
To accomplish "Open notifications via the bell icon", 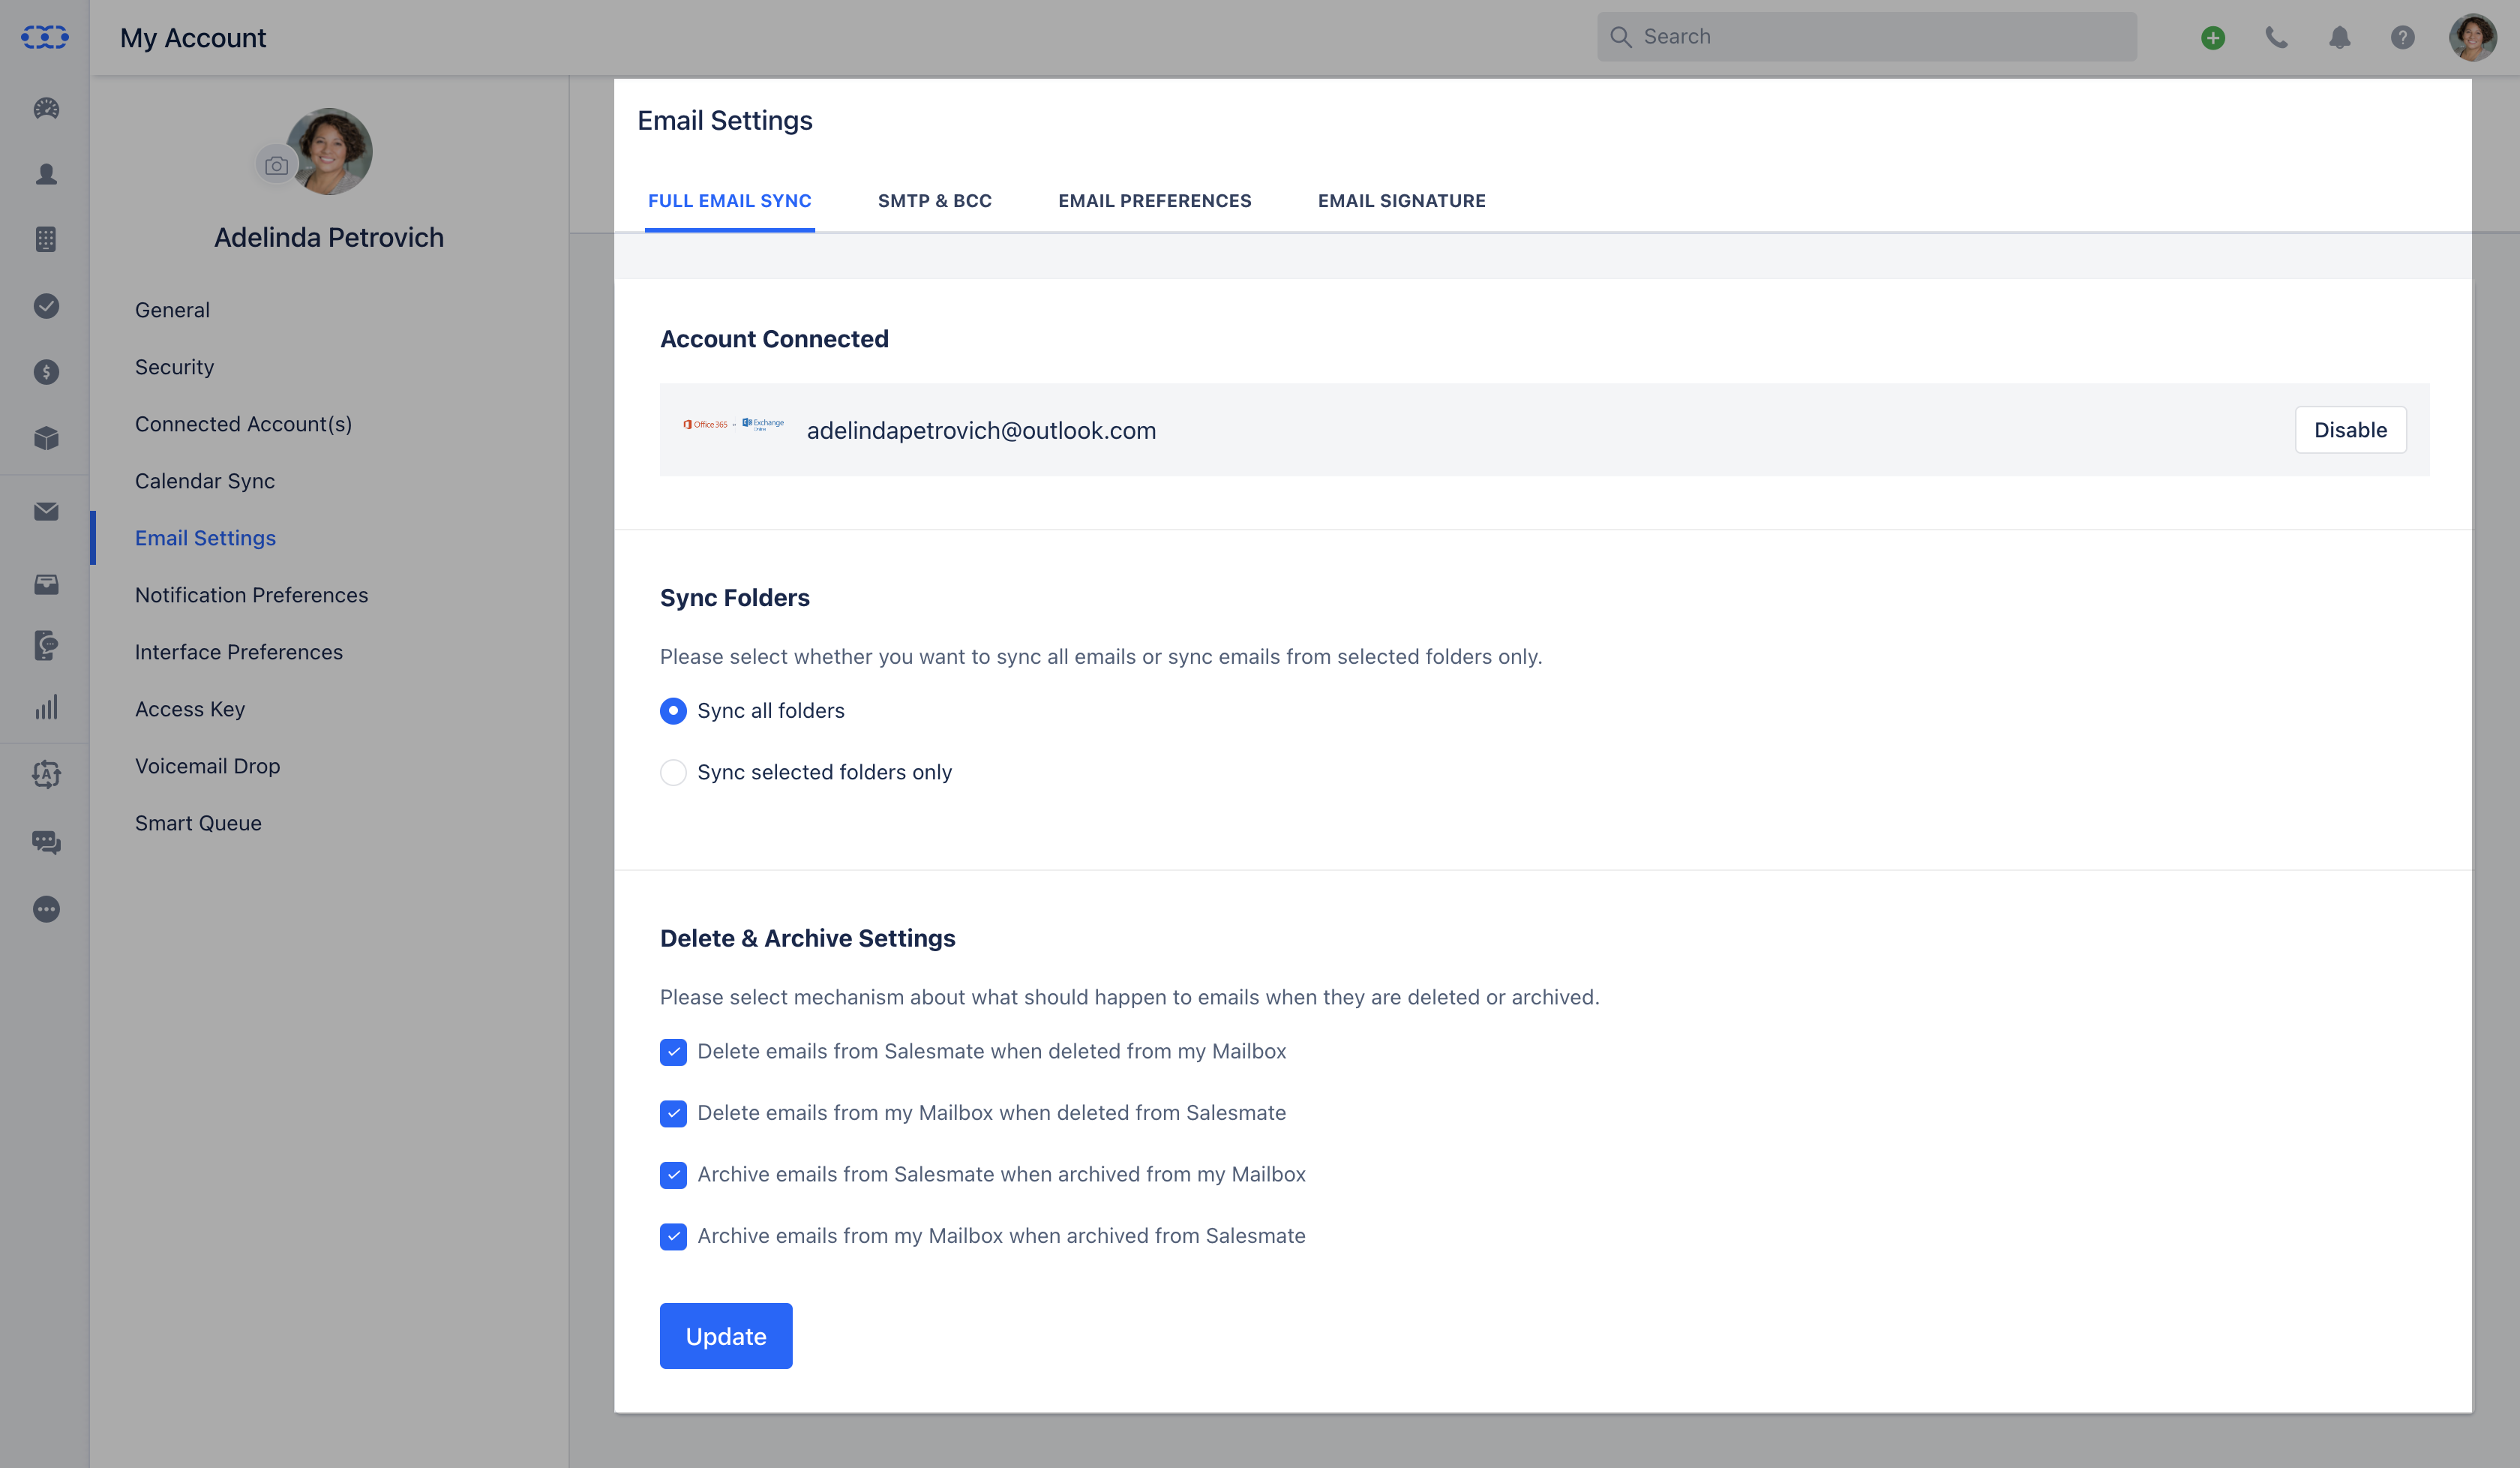I will coord(2339,37).
